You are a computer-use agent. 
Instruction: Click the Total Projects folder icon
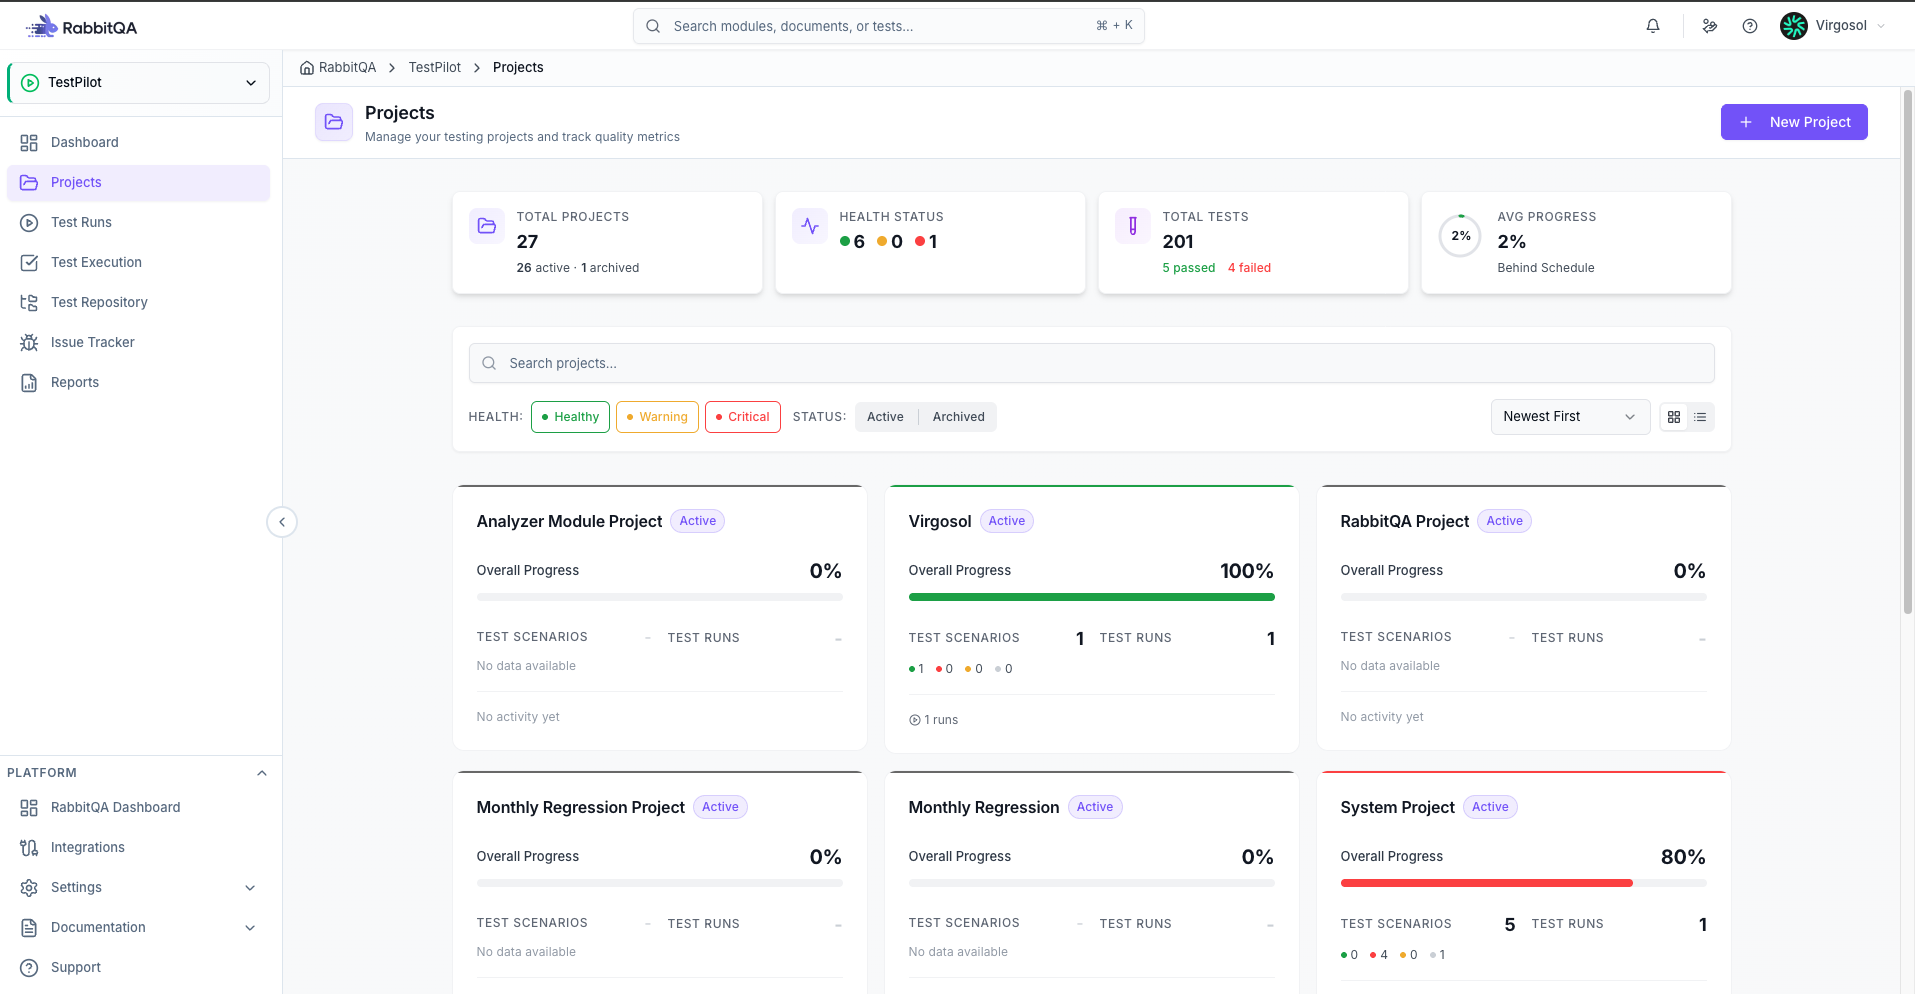click(487, 226)
